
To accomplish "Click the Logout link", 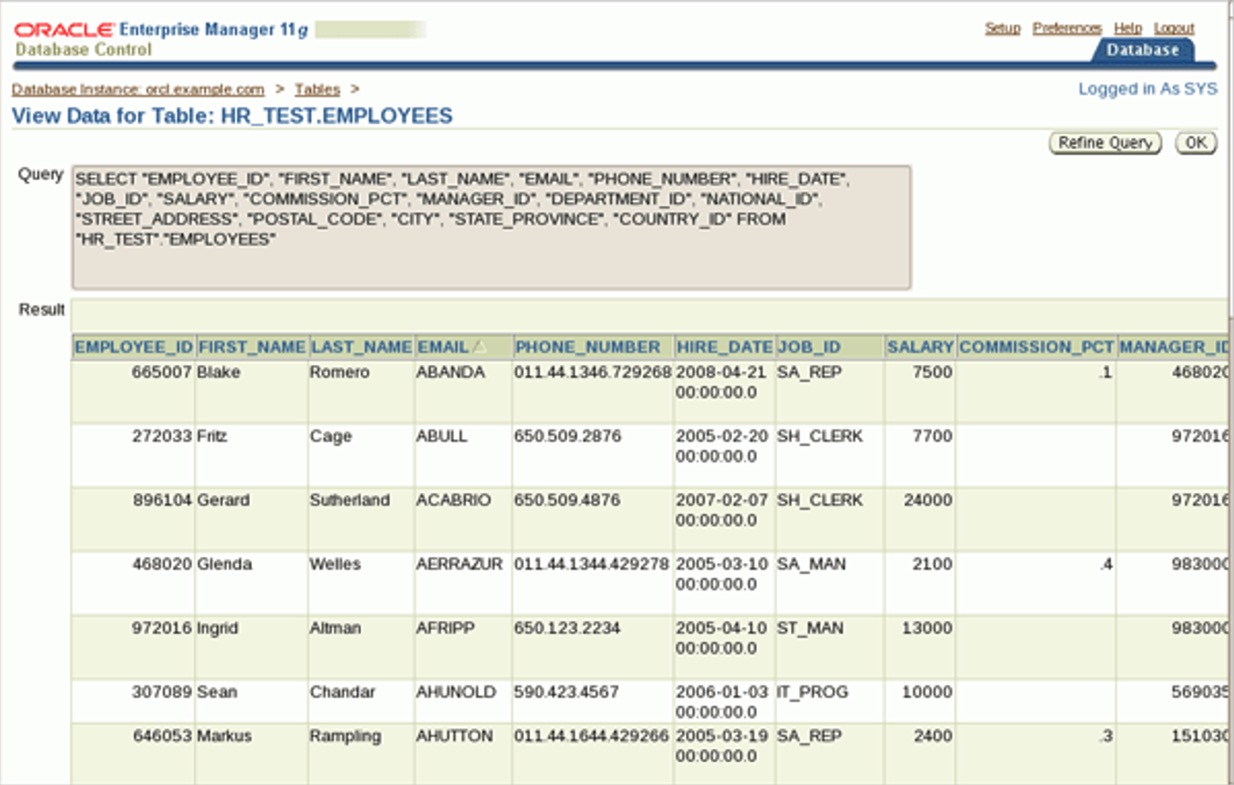I will (1174, 28).
